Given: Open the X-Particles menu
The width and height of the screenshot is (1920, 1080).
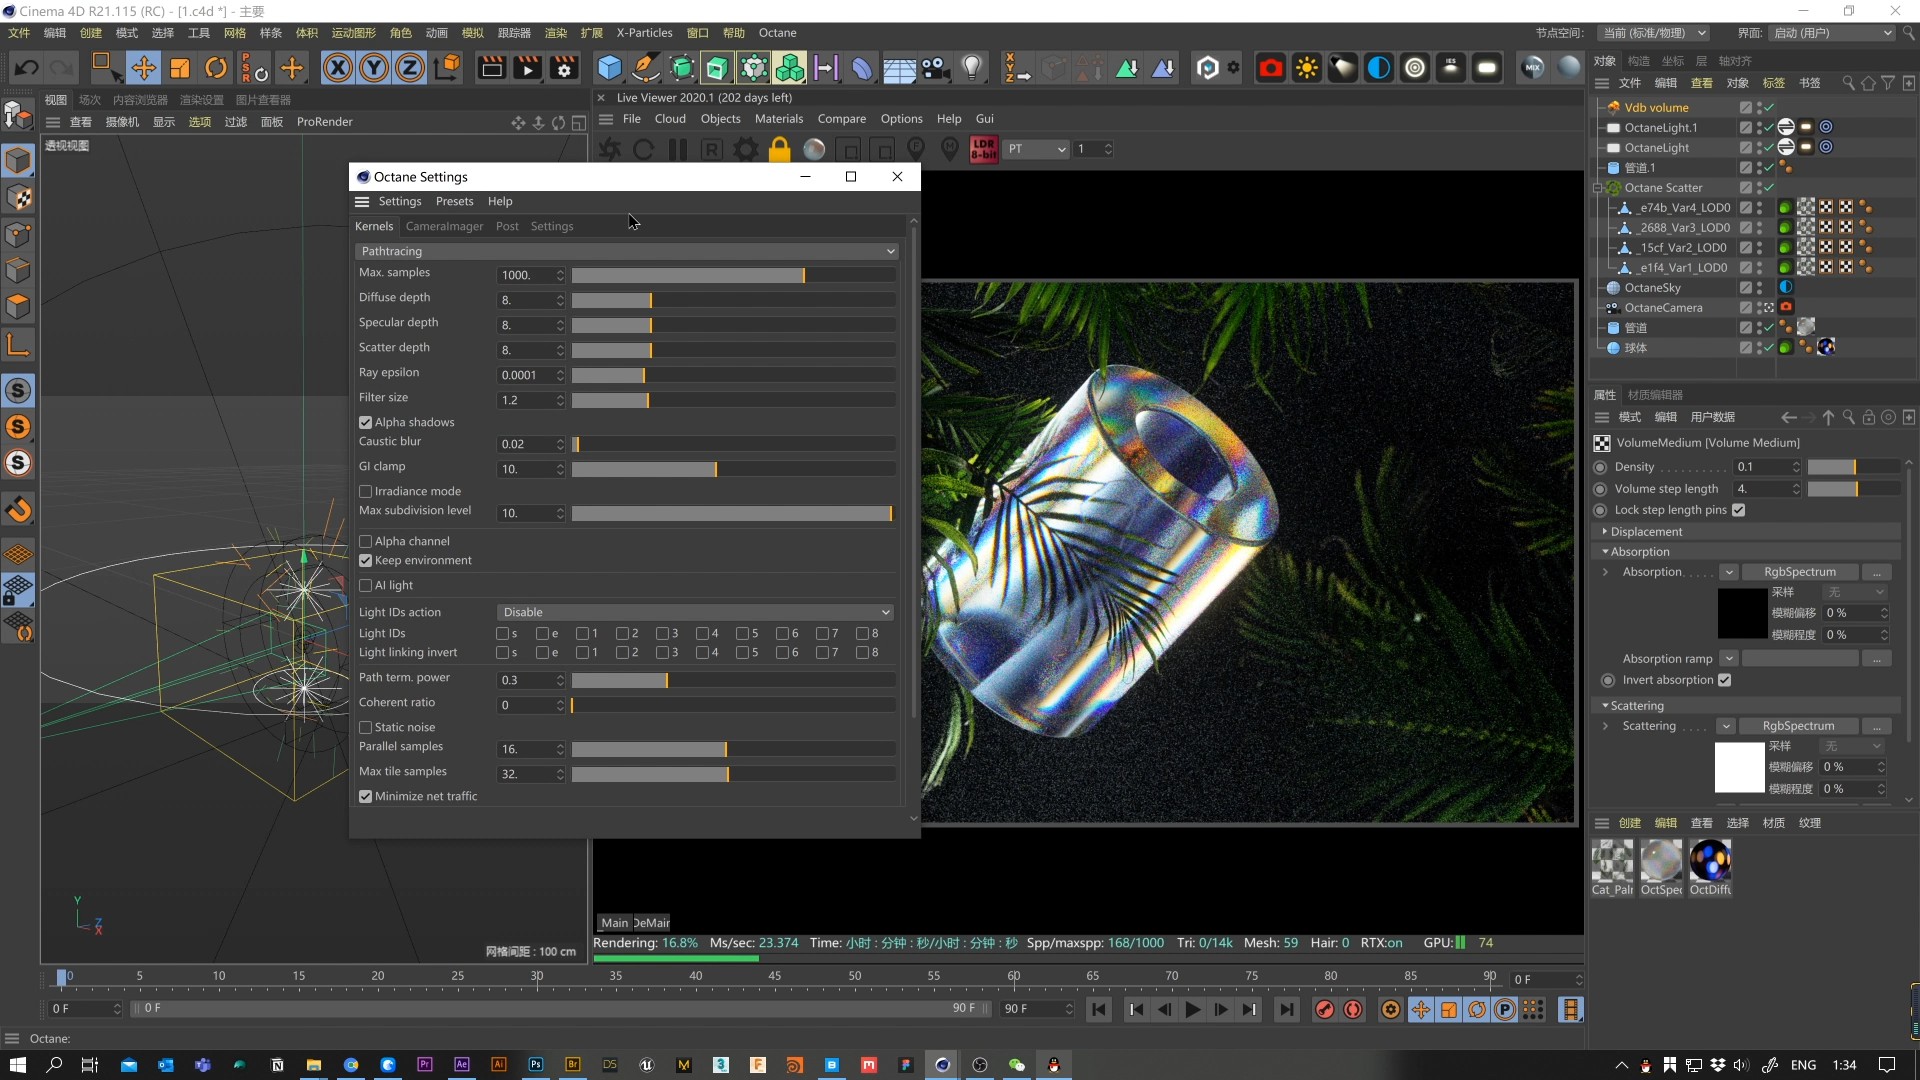Looking at the screenshot, I should 644,33.
